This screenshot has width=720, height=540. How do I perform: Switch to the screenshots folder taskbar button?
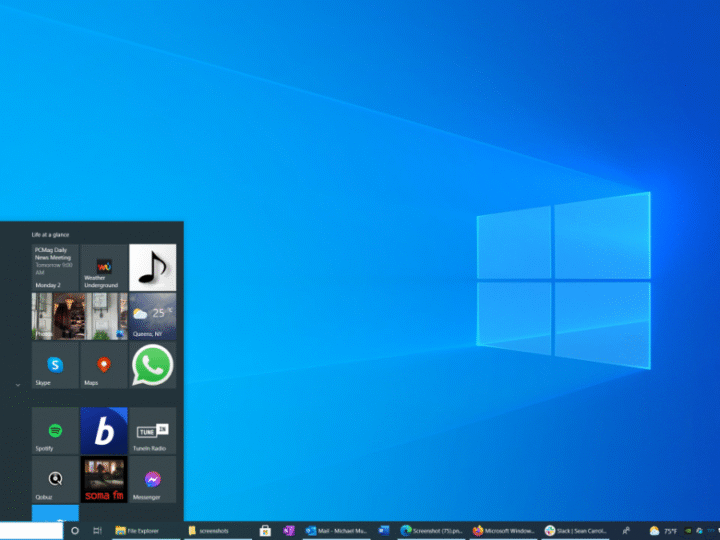point(218,531)
